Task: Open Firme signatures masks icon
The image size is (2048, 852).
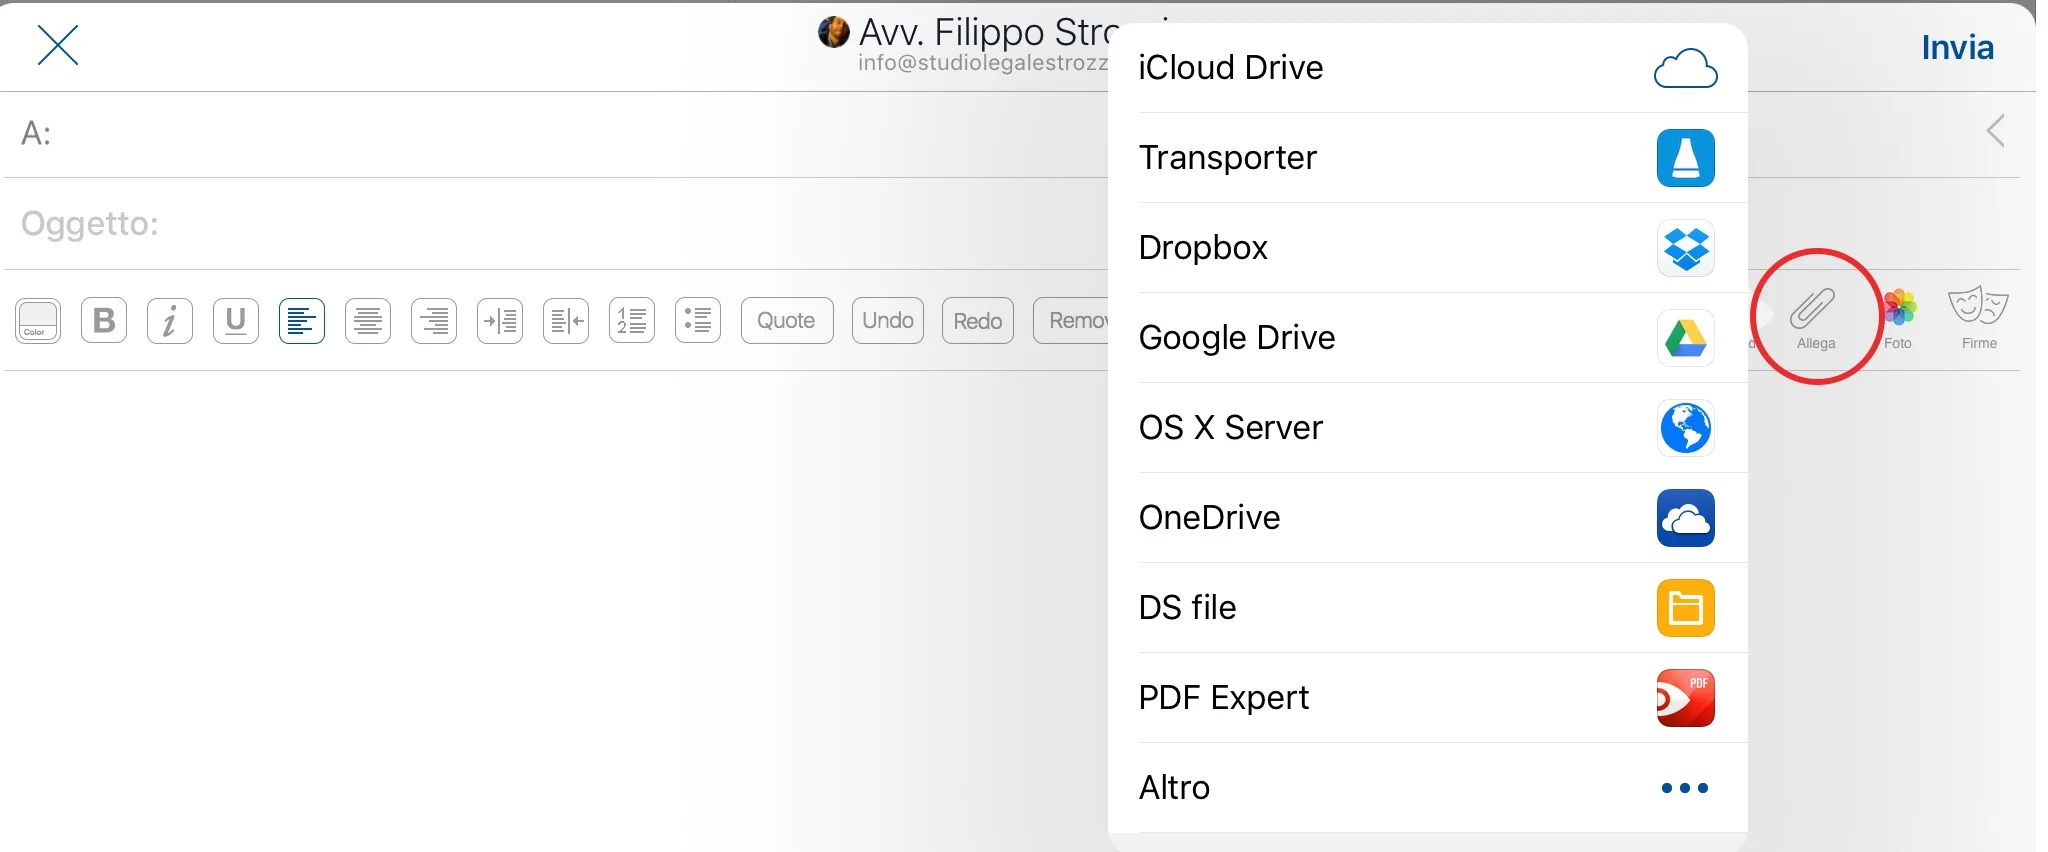Action: [x=1979, y=316]
